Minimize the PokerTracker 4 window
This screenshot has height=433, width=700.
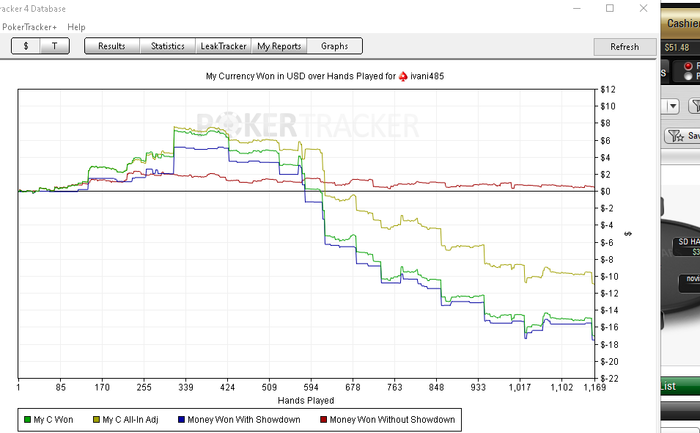point(577,8)
